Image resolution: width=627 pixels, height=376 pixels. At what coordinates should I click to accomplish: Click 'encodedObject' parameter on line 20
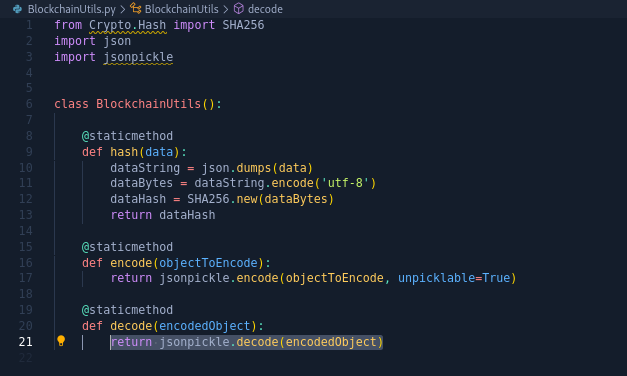click(x=205, y=326)
